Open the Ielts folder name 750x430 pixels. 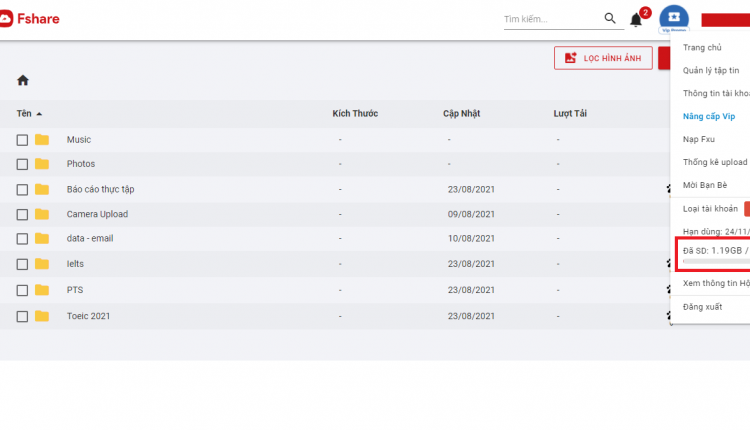point(75,264)
